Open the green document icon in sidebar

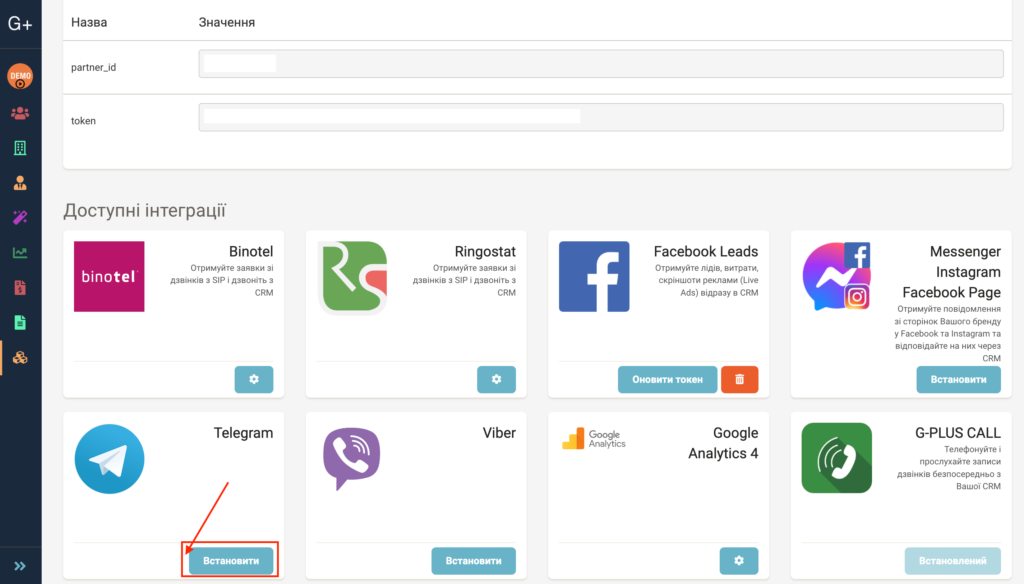coord(20,322)
